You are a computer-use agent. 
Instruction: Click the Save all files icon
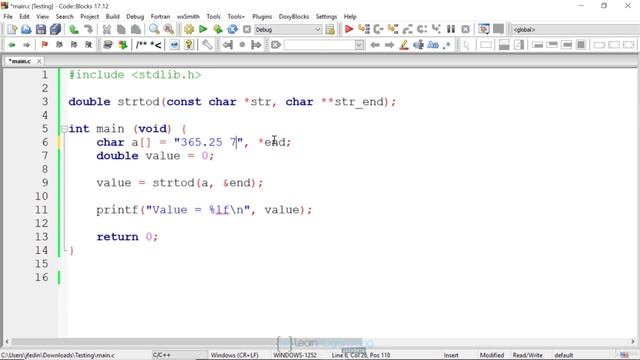click(x=55, y=29)
